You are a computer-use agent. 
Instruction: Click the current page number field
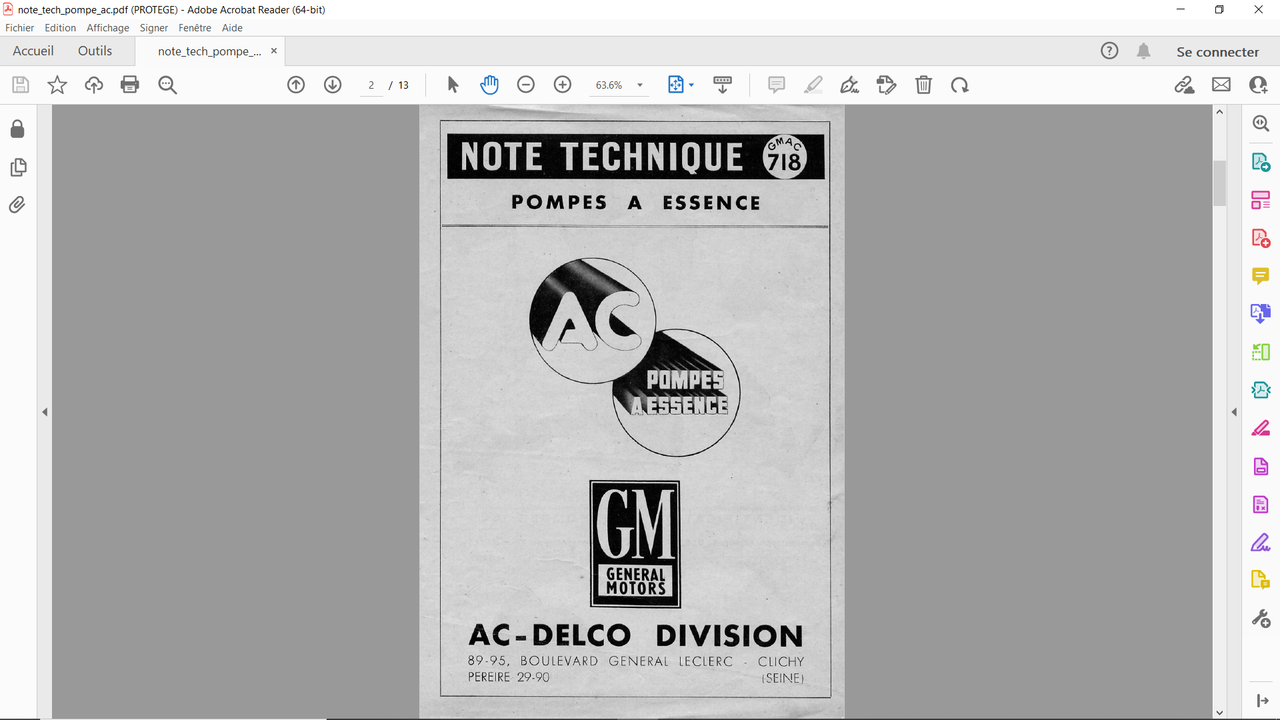tap(371, 85)
